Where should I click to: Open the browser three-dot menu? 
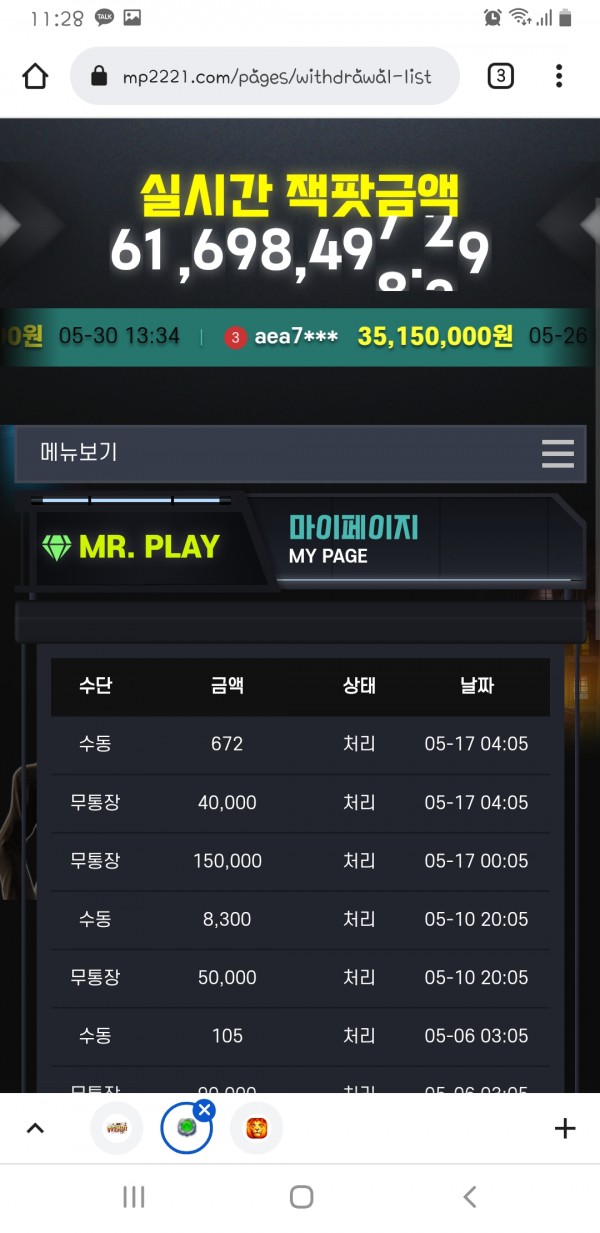(x=559, y=76)
